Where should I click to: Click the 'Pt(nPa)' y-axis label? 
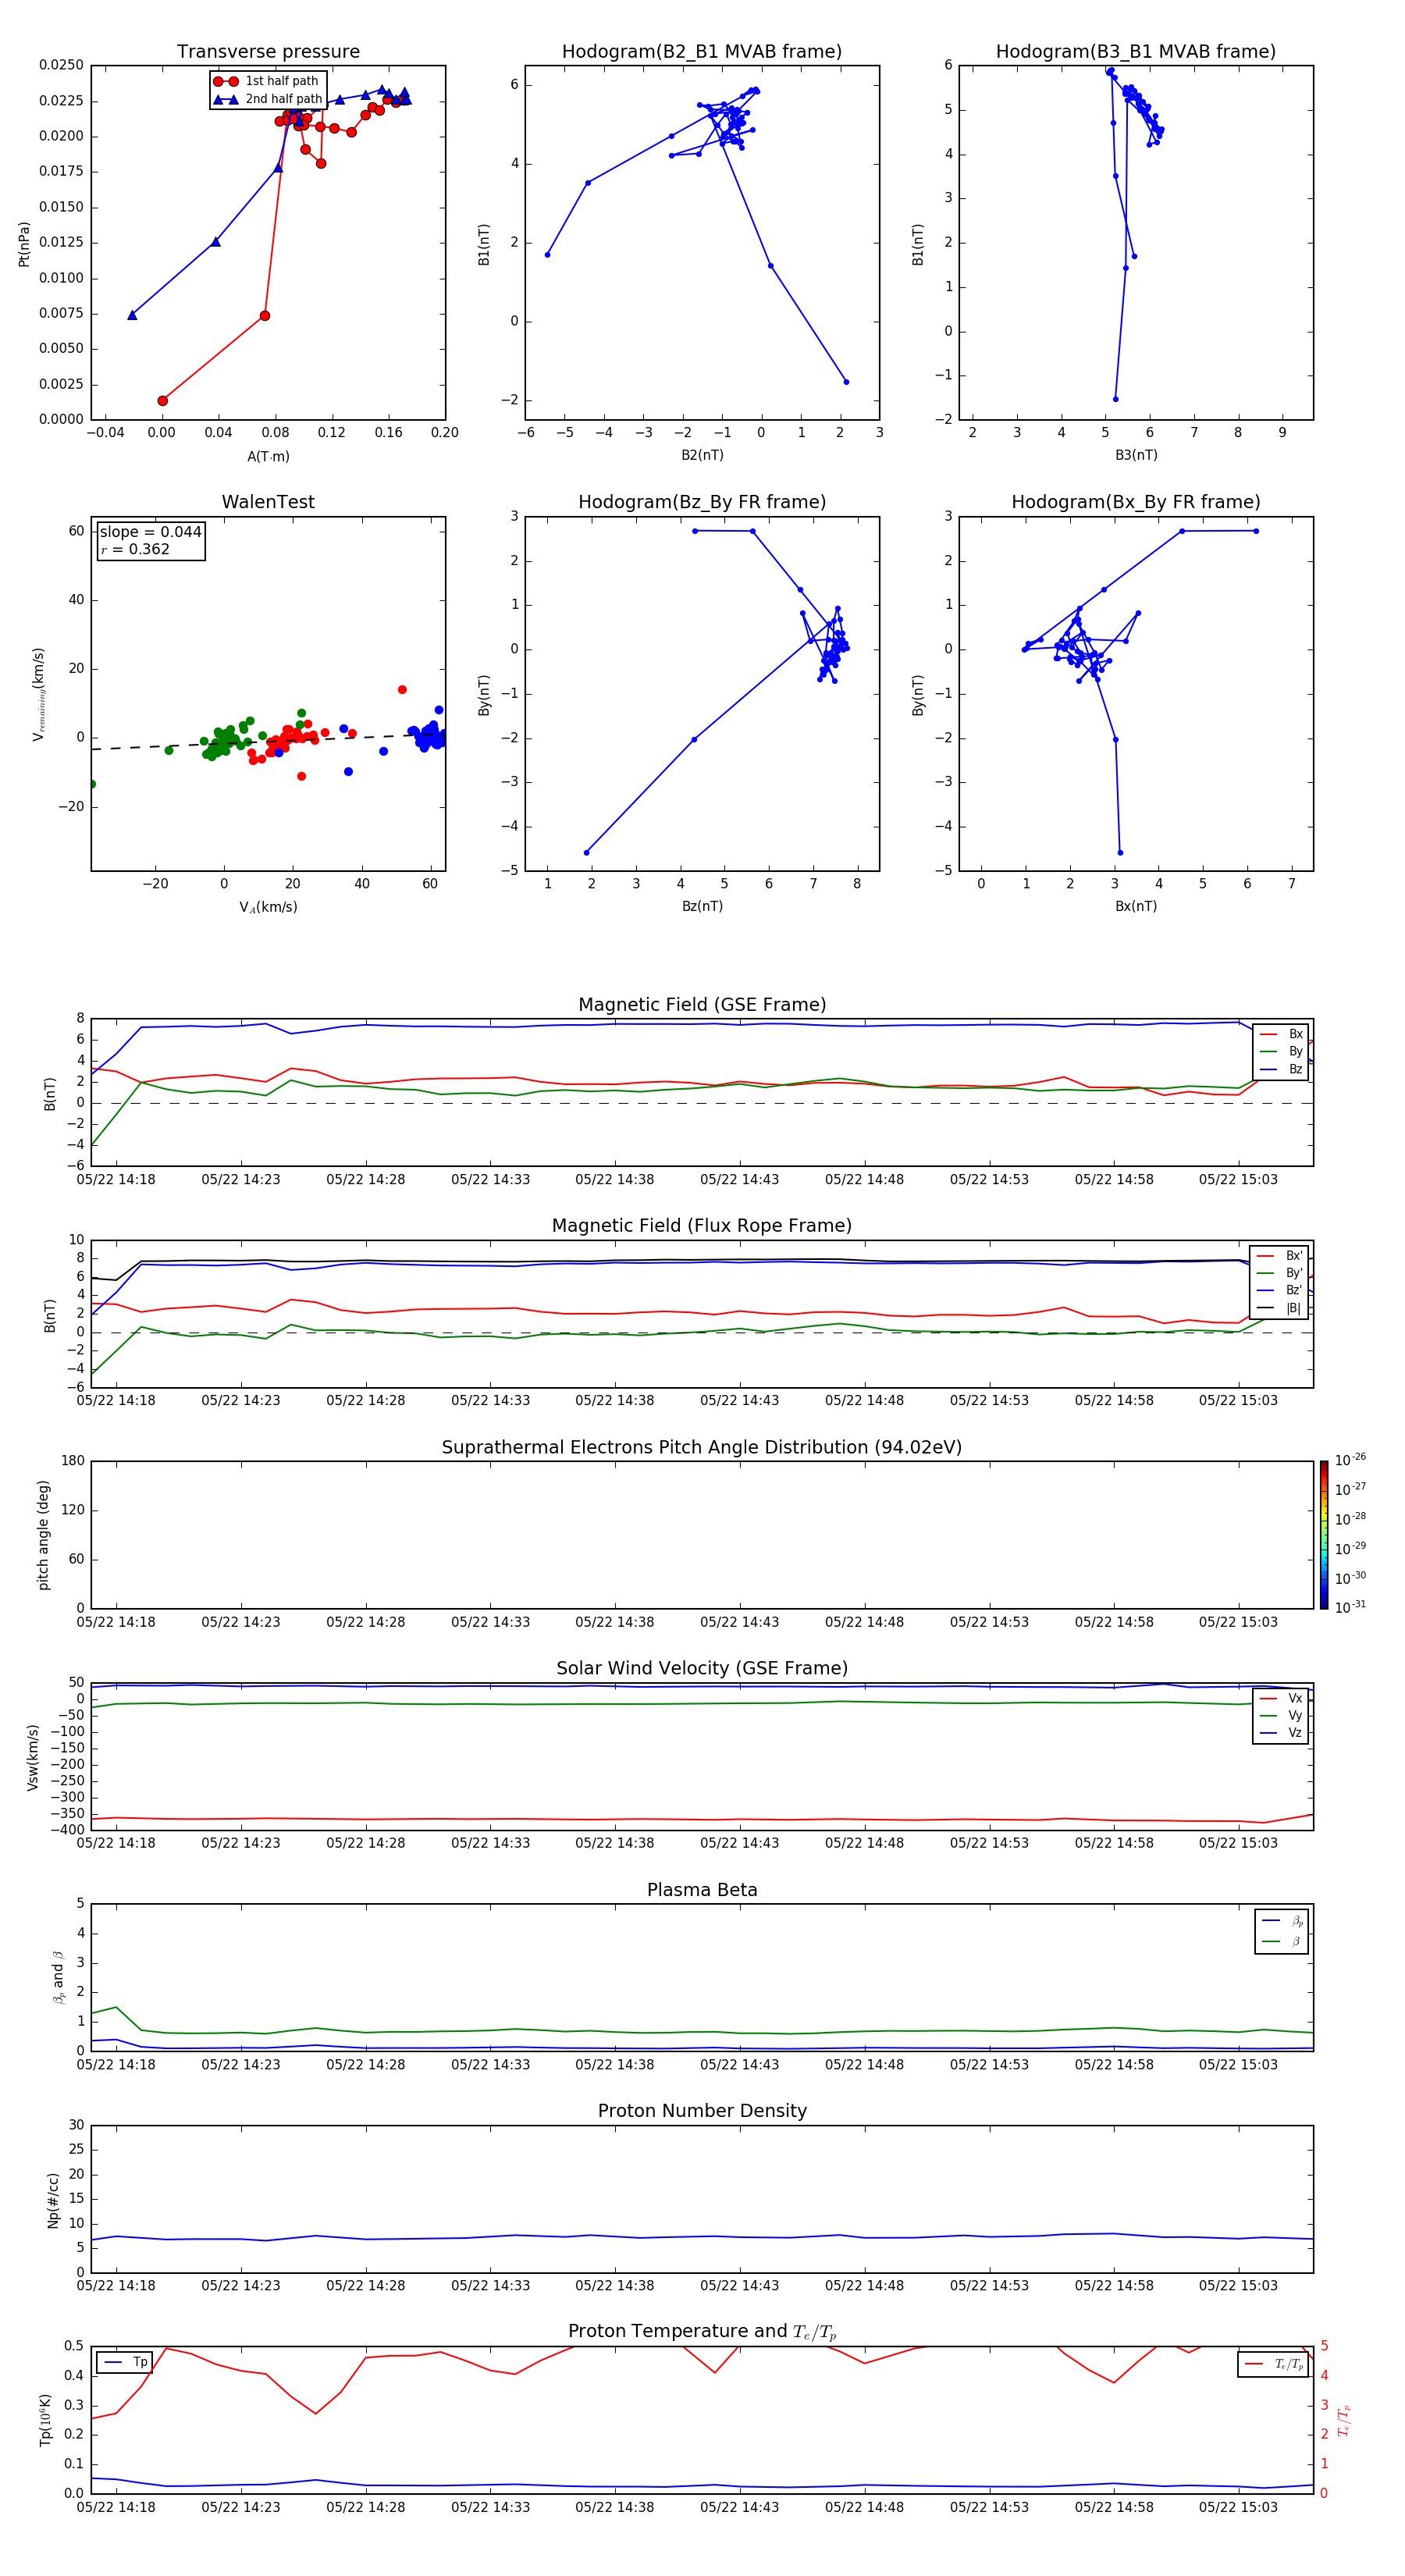(24, 244)
